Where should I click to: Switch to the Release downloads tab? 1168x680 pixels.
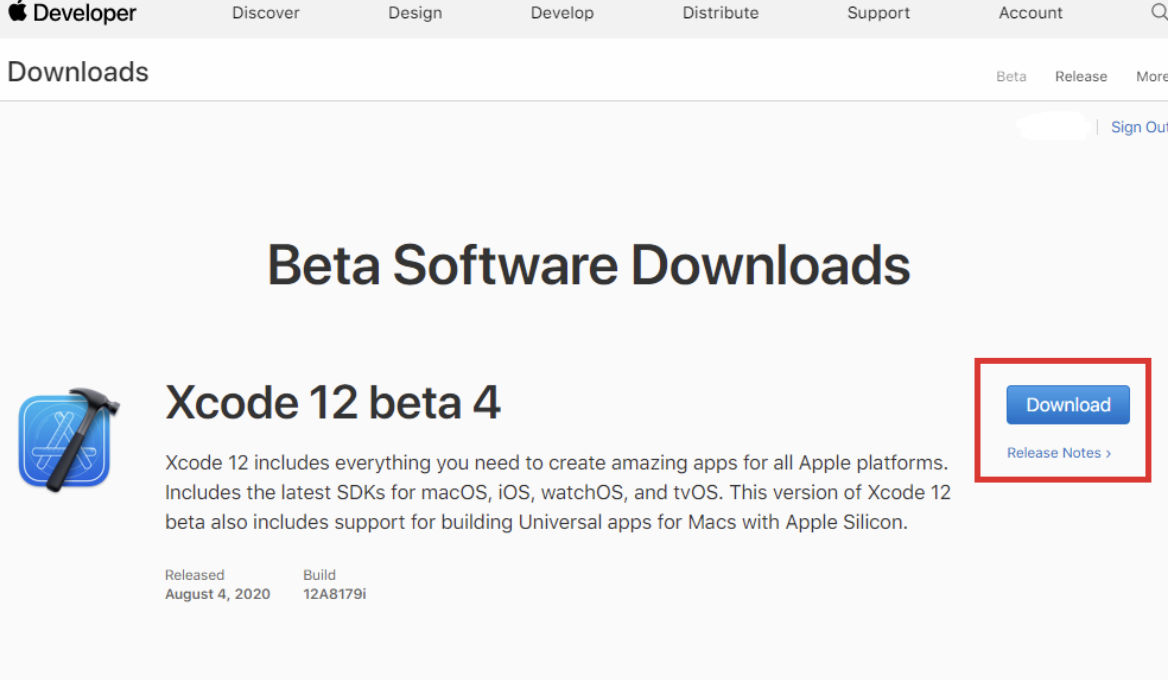[x=1081, y=76]
